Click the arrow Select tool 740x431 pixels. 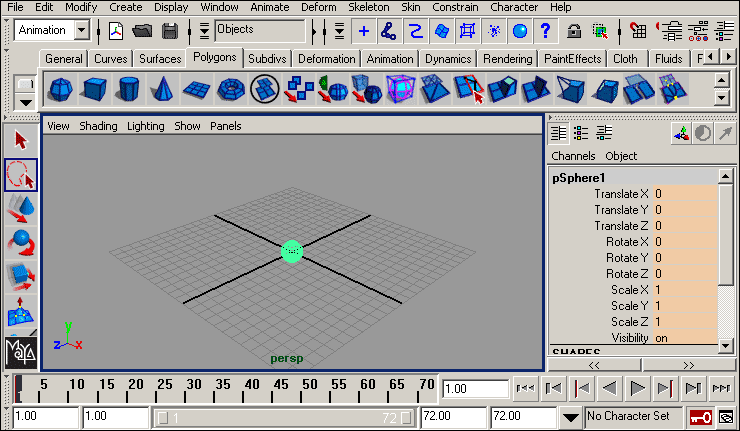(x=21, y=140)
